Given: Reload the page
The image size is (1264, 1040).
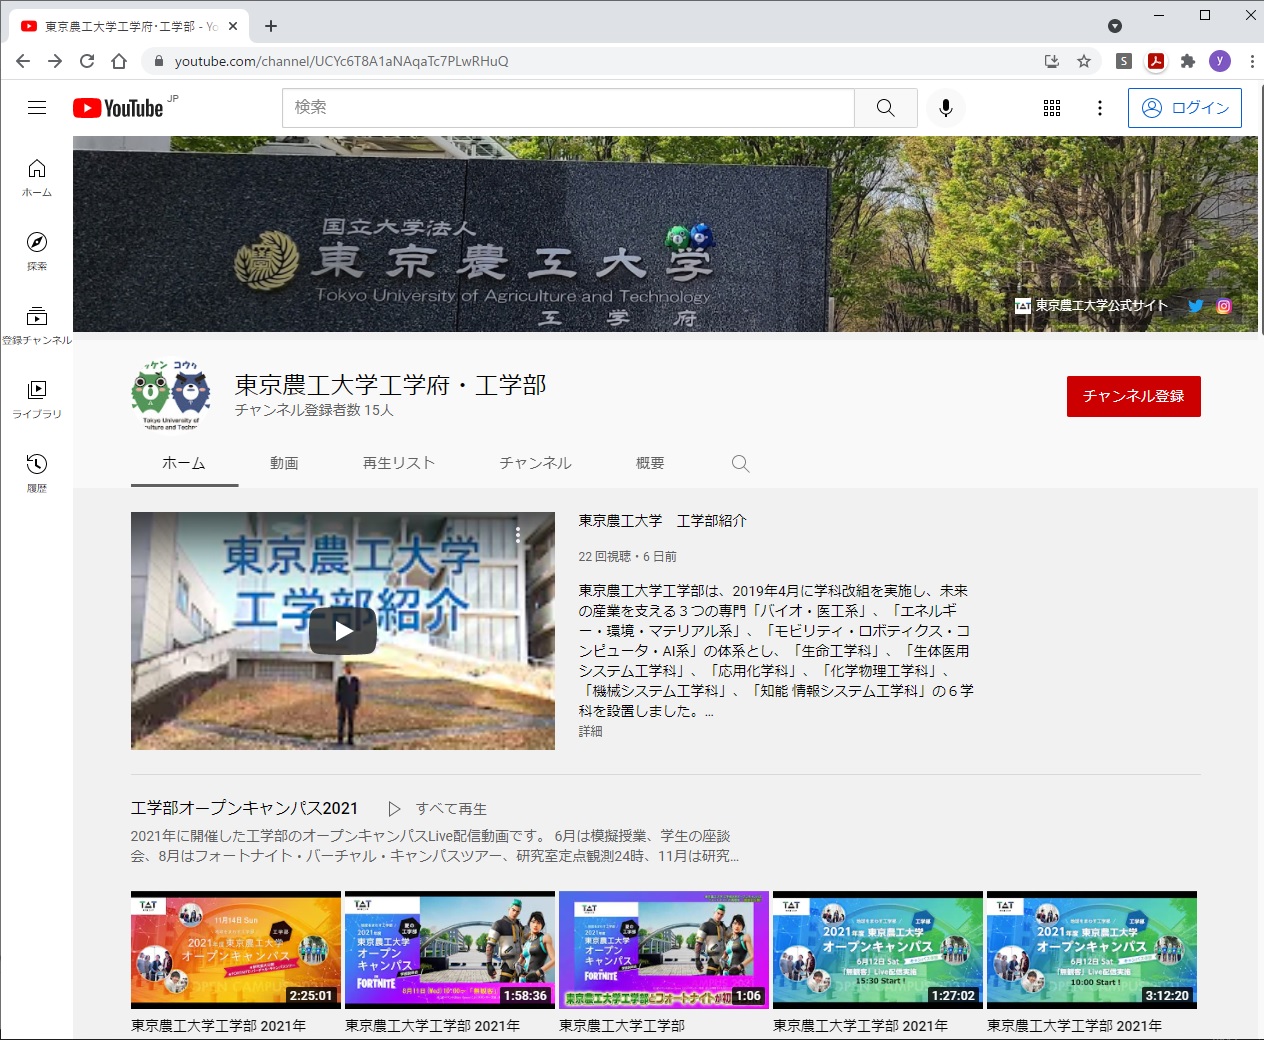Looking at the screenshot, I should click(87, 61).
